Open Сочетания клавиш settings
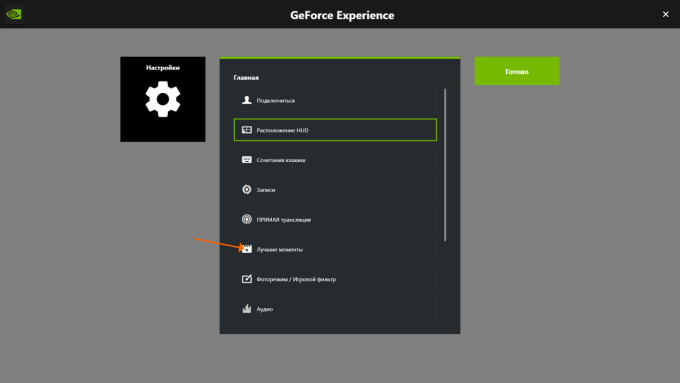 point(335,160)
